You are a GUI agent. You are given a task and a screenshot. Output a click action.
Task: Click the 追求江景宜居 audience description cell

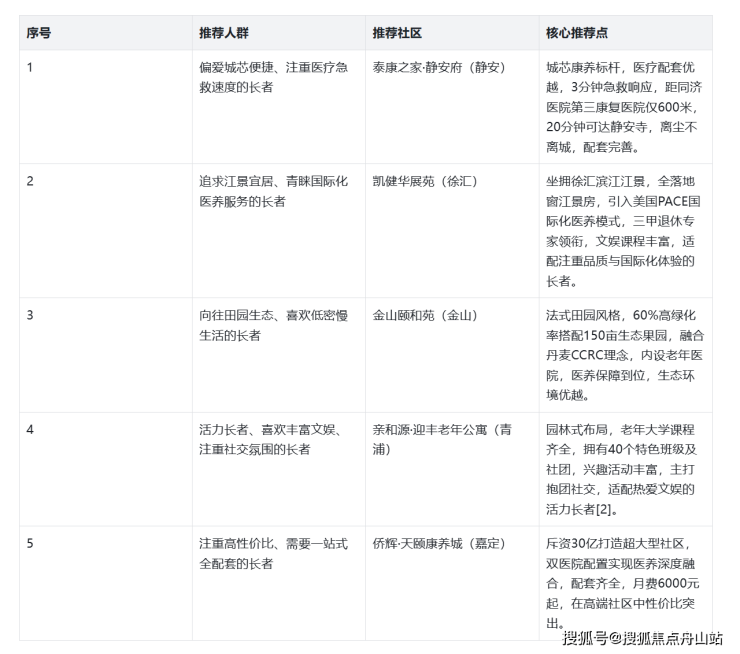tap(270, 192)
